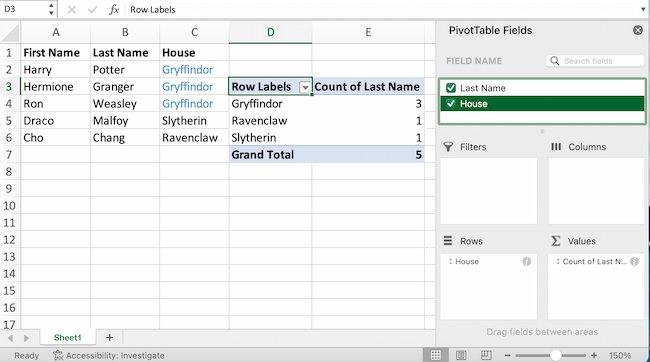The image size is (650, 362).
Task: Close the PivotTable Fields pane
Action: pyautogui.click(x=638, y=30)
